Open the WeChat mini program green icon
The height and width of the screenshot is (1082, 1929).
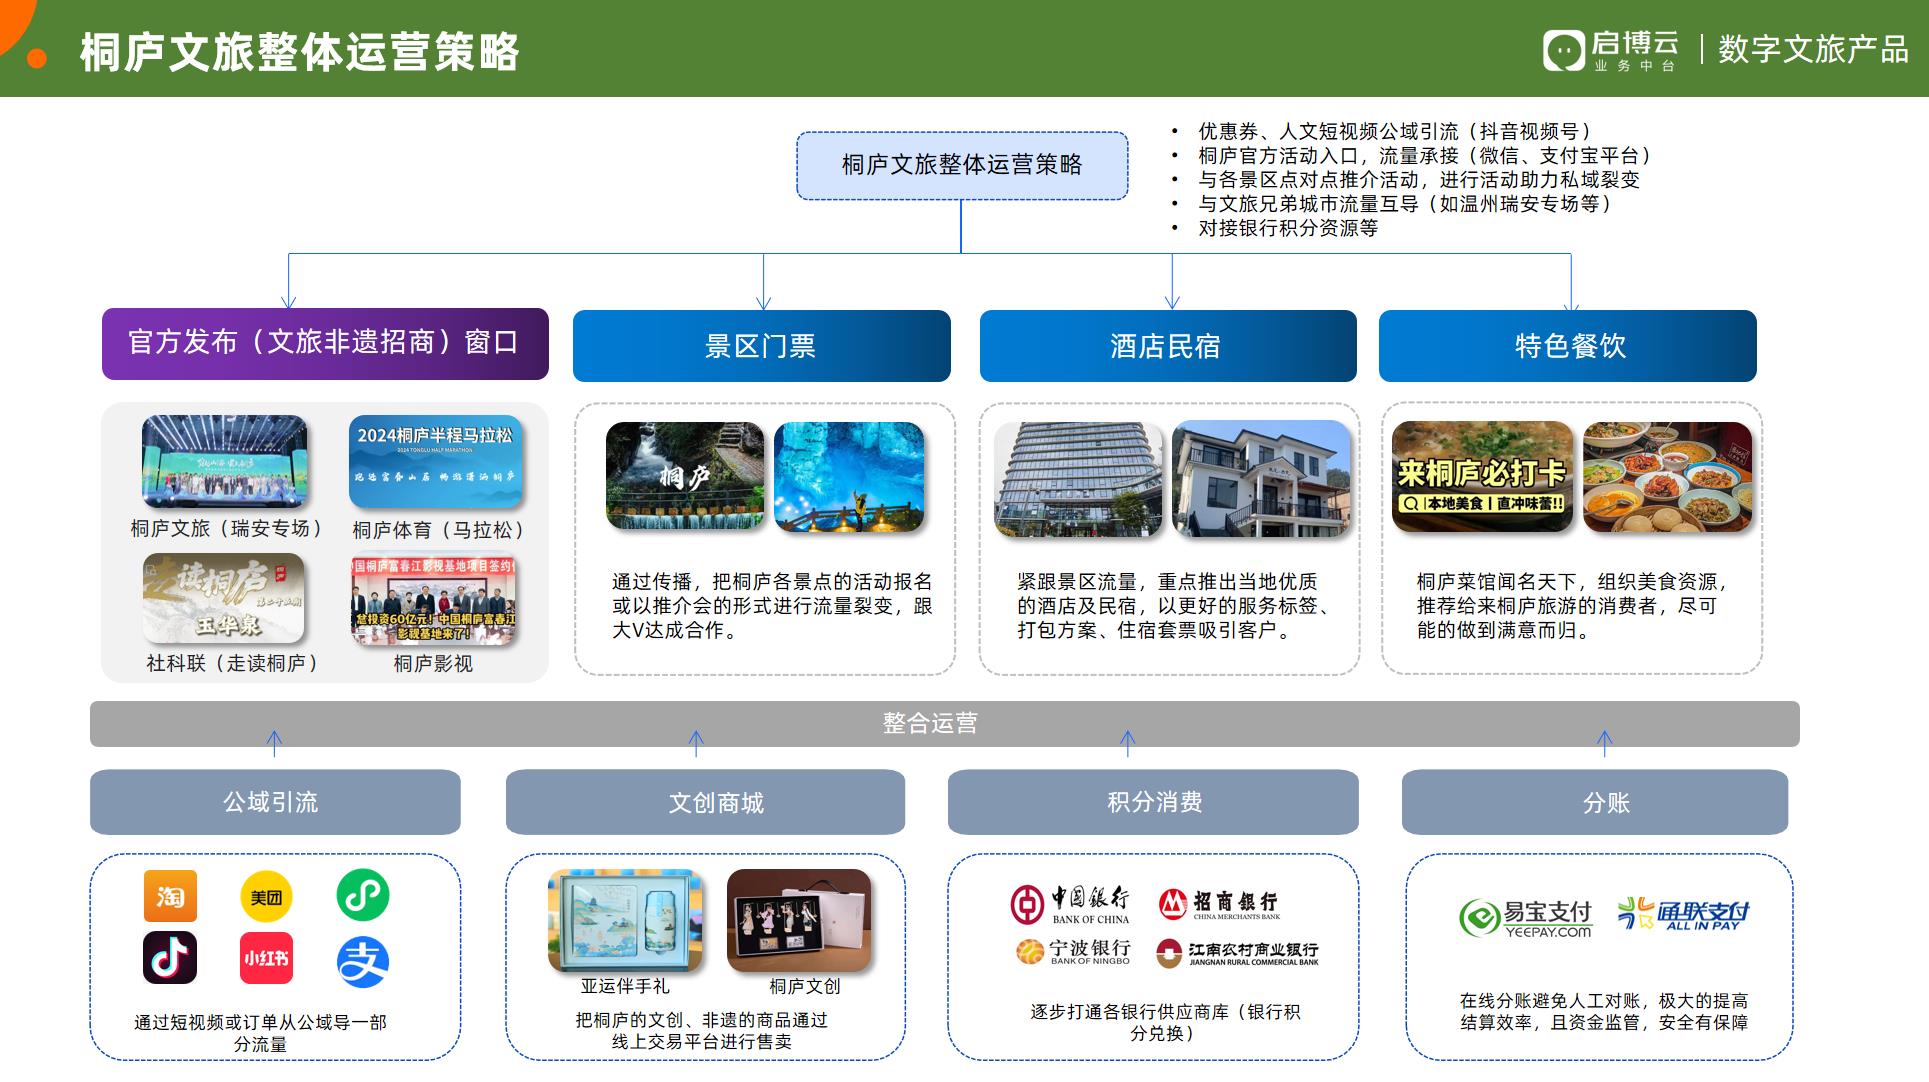point(362,895)
